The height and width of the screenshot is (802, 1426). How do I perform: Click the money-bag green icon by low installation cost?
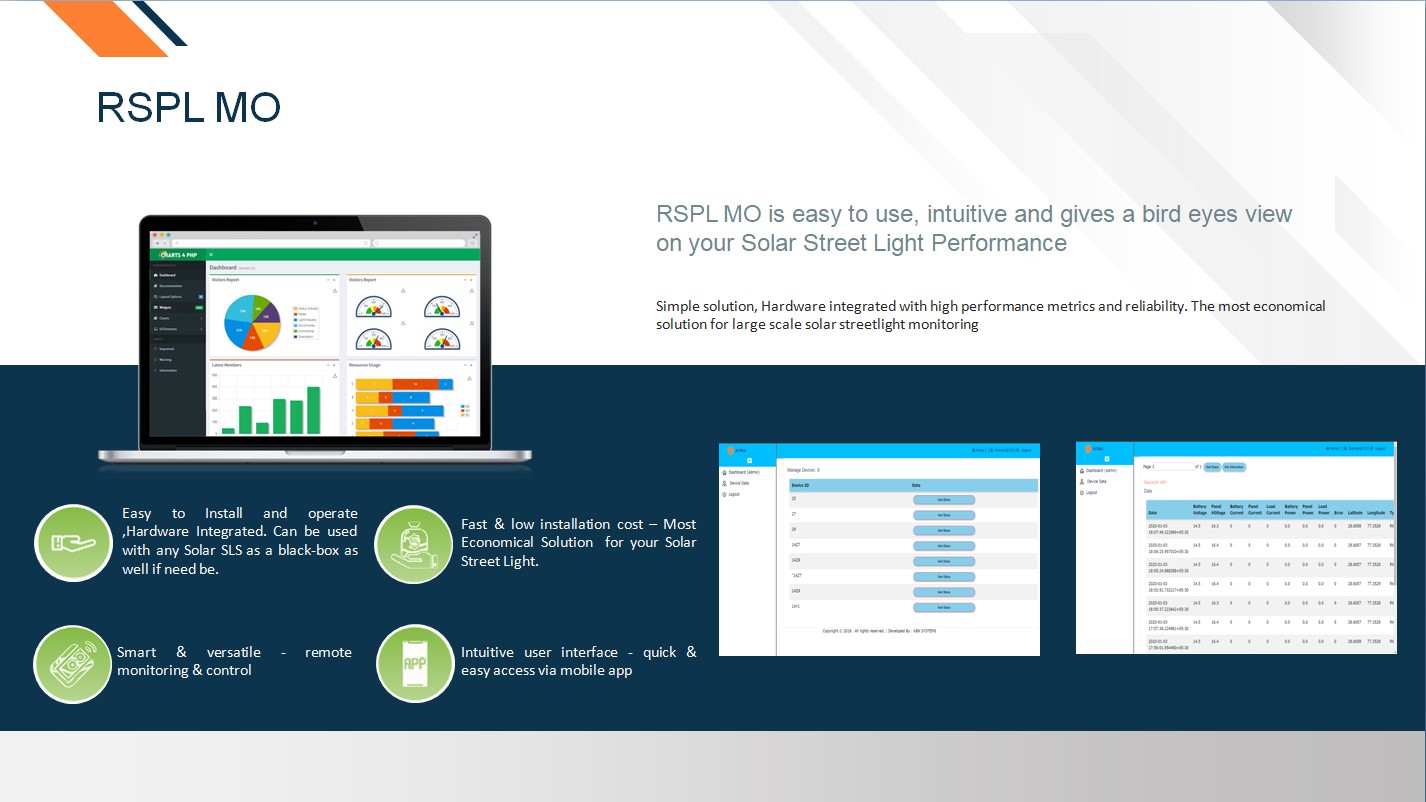tap(413, 543)
